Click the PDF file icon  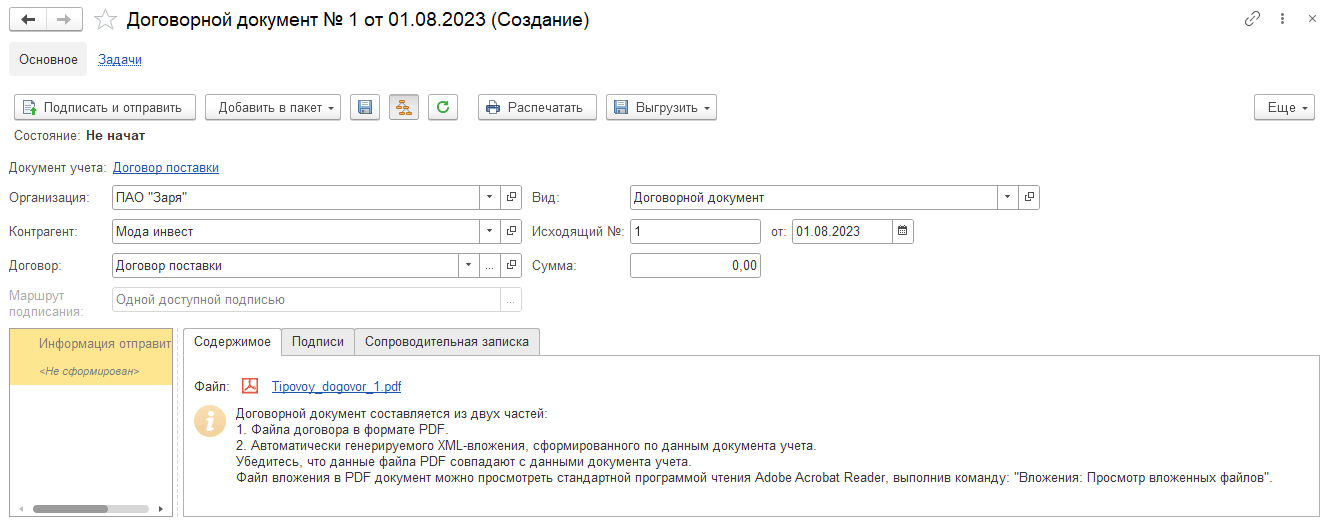click(x=250, y=387)
